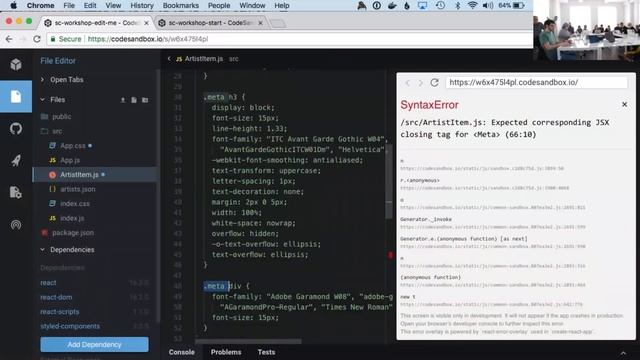Open index.js in the file tree
Viewport: 640px width, 360px height.
click(x=72, y=218)
